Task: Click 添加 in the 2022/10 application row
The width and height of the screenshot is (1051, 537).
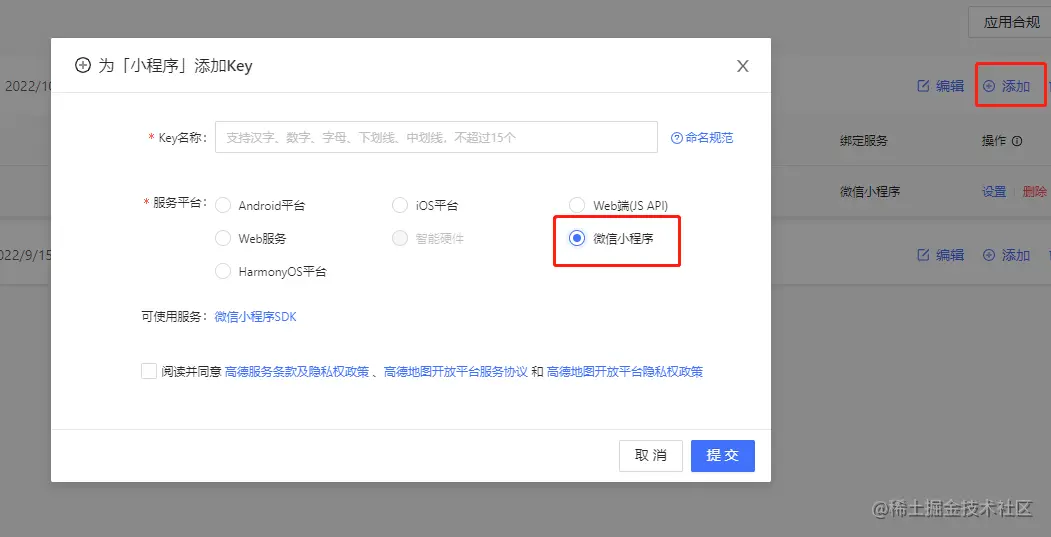Action: 1007,86
